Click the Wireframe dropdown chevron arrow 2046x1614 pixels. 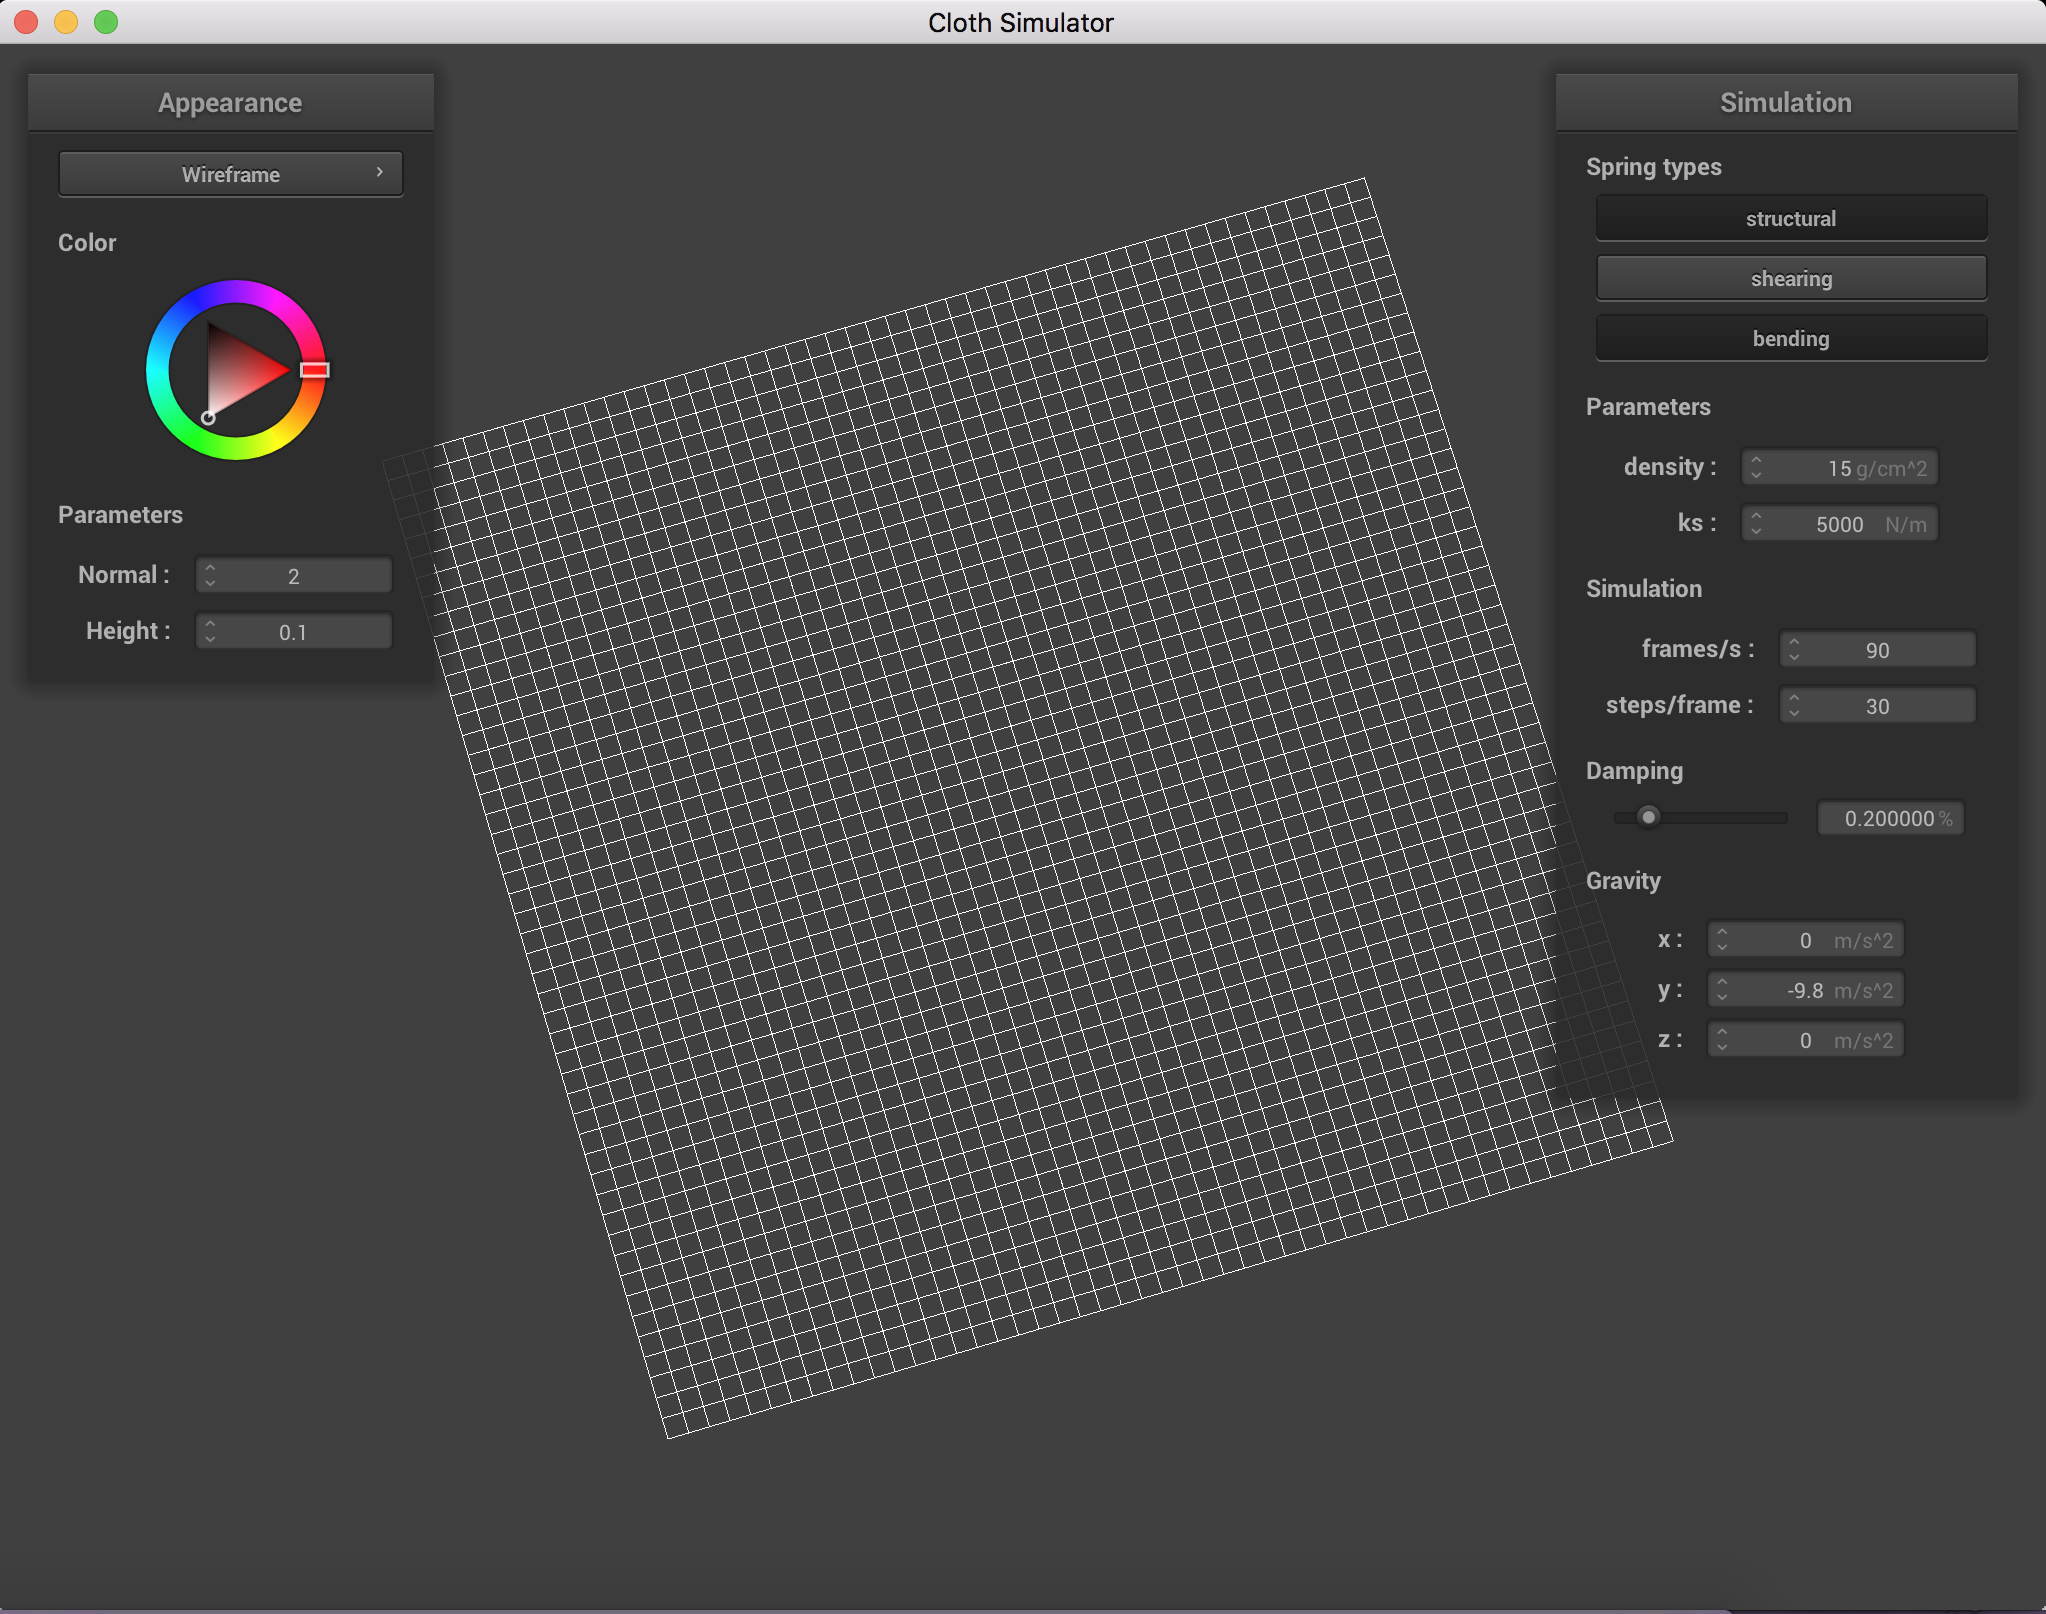pos(380,172)
